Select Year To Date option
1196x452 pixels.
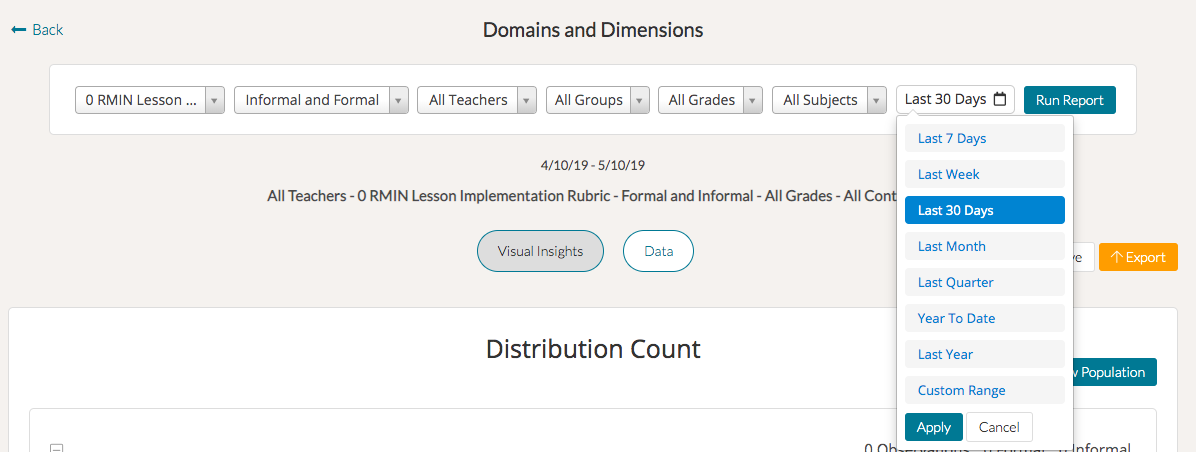click(x=984, y=318)
